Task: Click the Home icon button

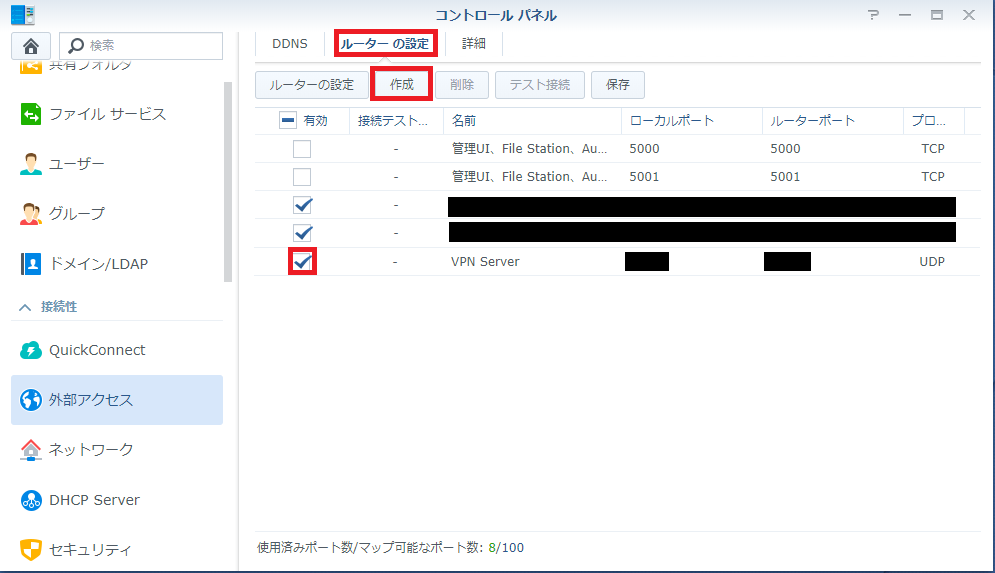Action: (x=30, y=46)
